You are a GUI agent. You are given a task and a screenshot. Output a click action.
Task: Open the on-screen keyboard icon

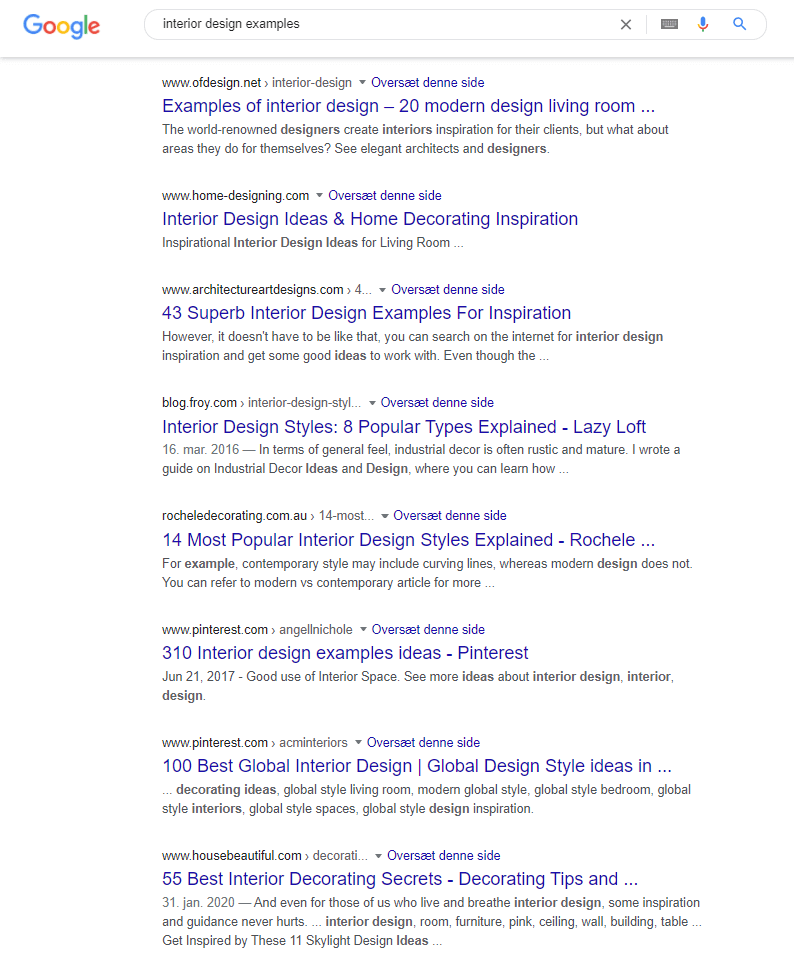pos(669,24)
